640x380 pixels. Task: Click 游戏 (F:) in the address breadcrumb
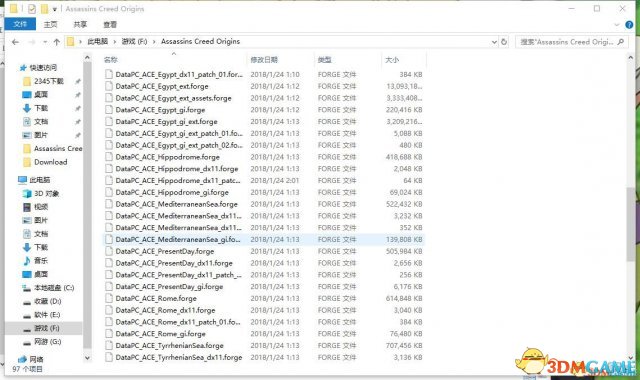coord(134,41)
